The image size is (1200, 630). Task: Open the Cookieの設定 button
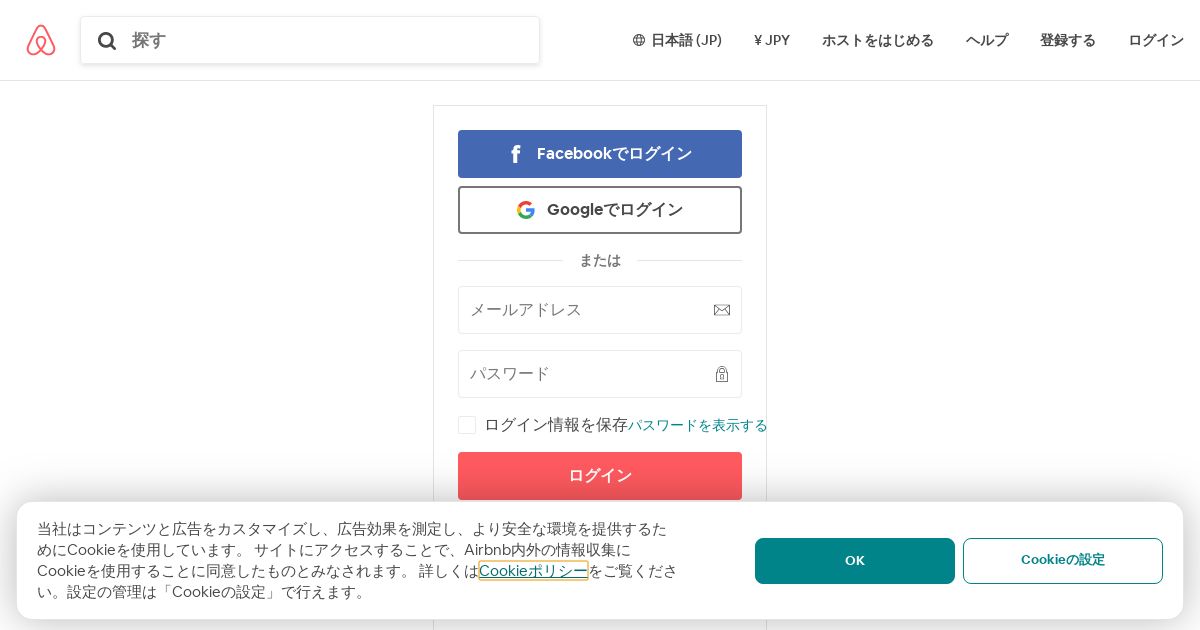point(1063,561)
